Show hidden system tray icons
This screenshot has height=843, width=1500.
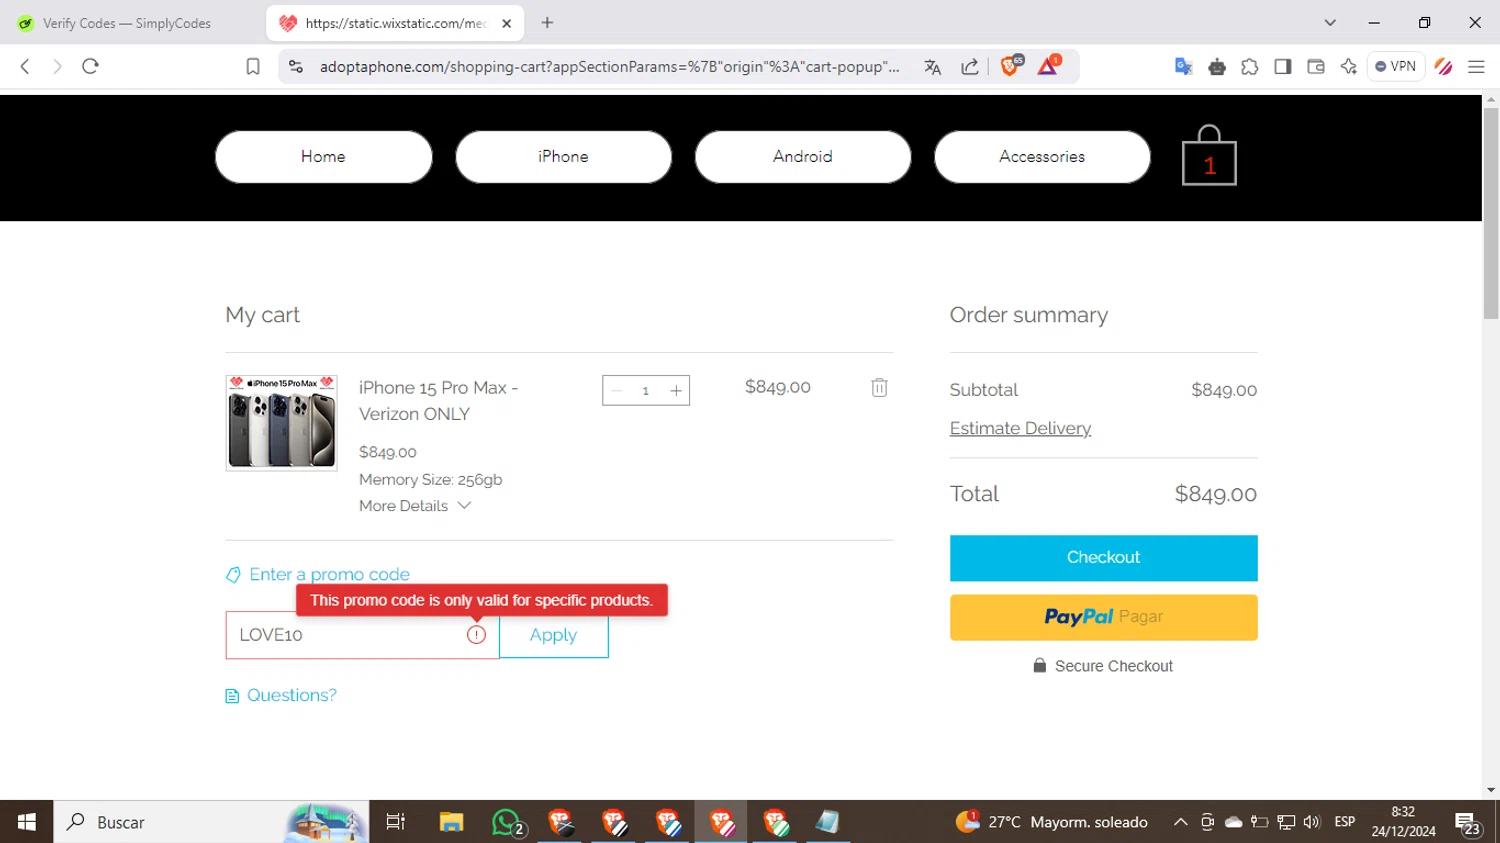click(x=1180, y=822)
